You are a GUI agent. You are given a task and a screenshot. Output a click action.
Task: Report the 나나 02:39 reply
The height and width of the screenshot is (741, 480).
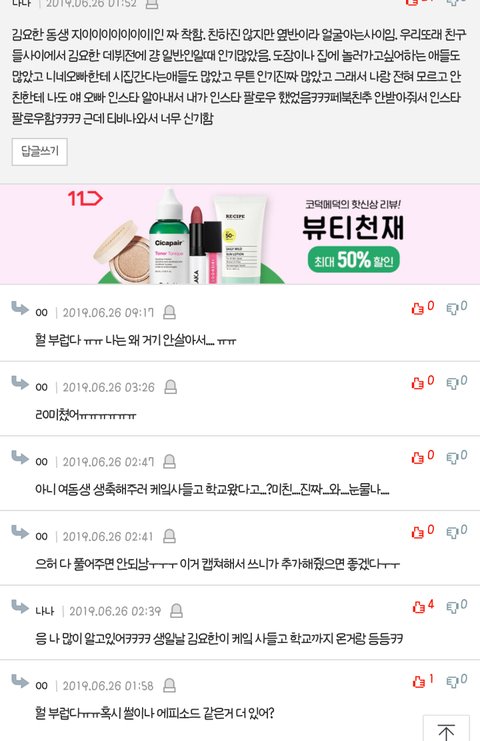pos(176,611)
